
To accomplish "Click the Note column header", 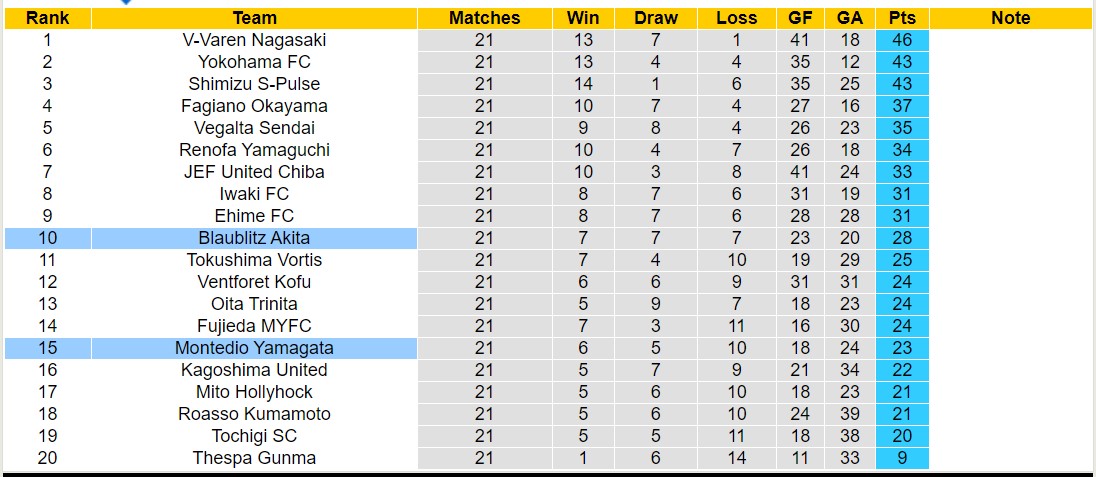I will coord(1010,18).
